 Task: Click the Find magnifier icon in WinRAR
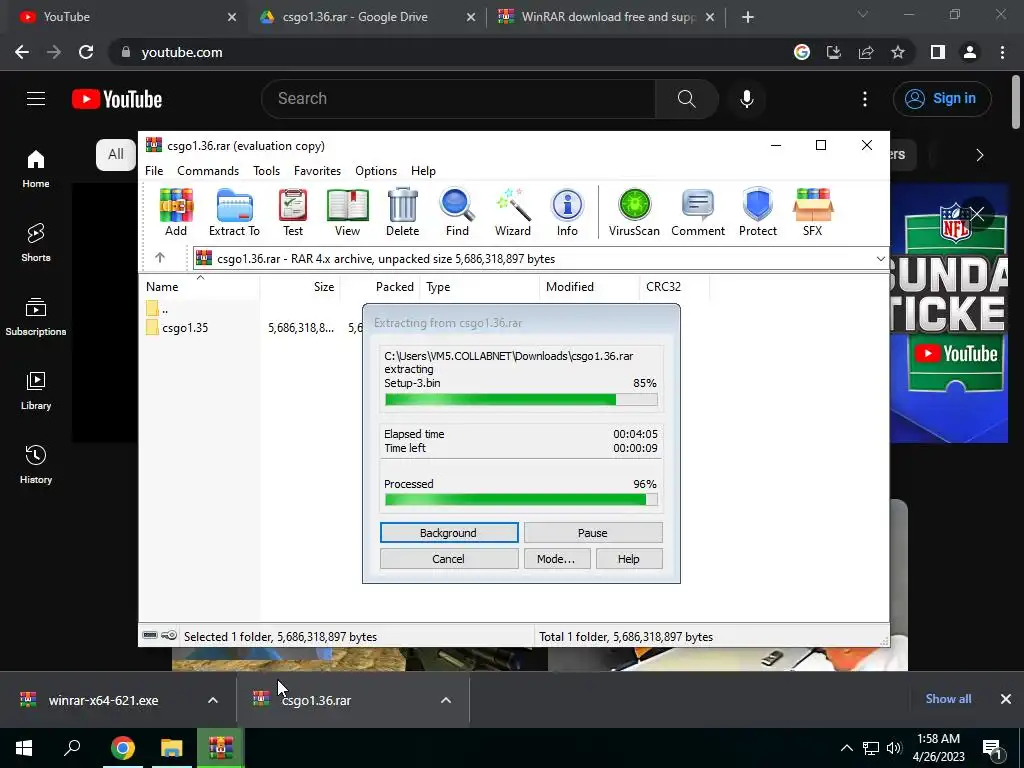(457, 212)
